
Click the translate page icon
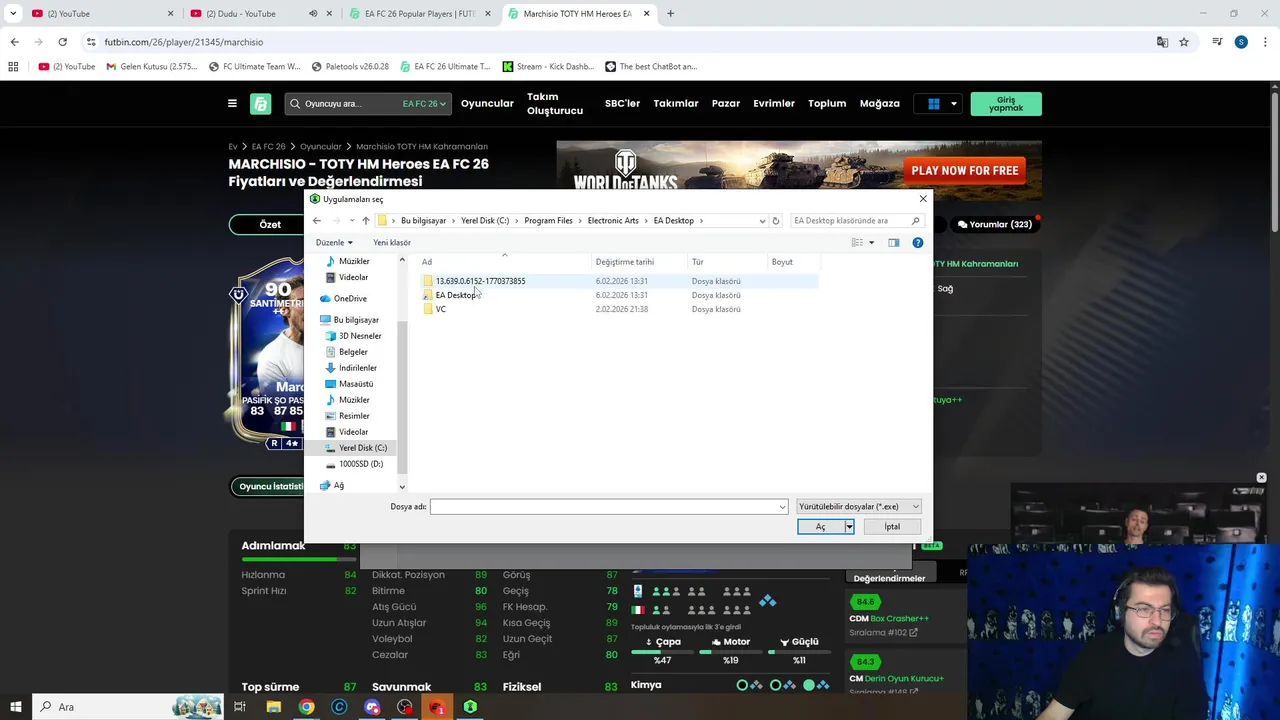point(1162,42)
